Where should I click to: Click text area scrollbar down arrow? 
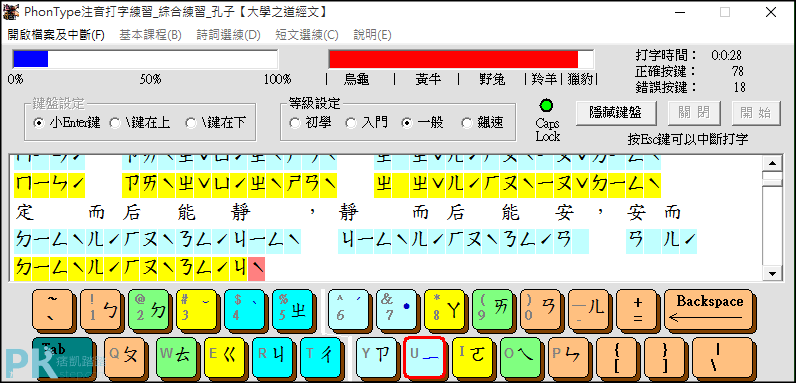(x=773, y=274)
